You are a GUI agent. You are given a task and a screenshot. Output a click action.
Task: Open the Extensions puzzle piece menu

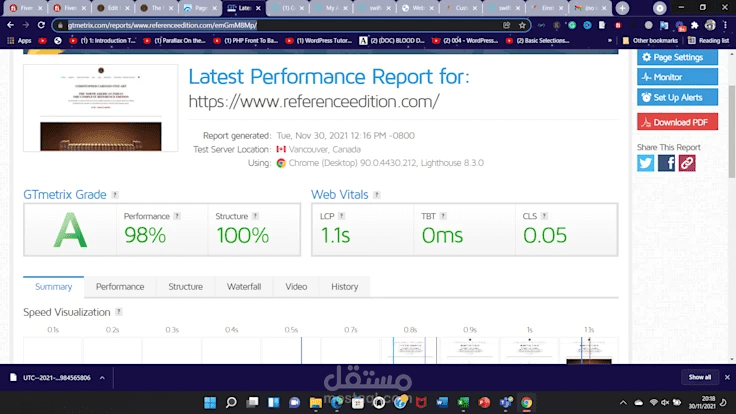(695, 25)
